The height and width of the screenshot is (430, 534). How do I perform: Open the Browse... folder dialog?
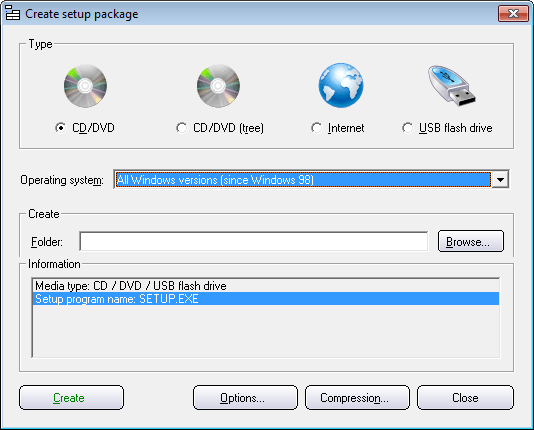pyautogui.click(x=471, y=241)
